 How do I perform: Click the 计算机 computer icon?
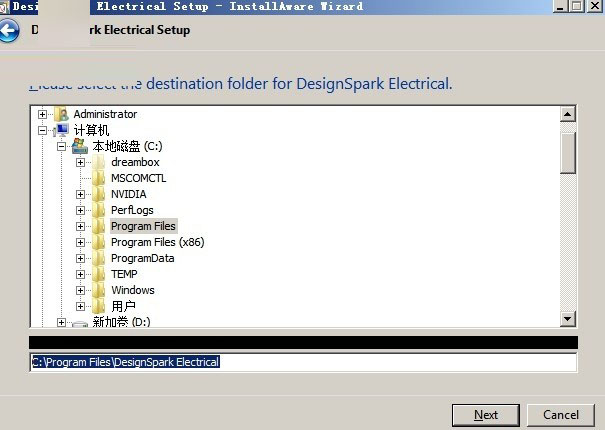[61, 130]
